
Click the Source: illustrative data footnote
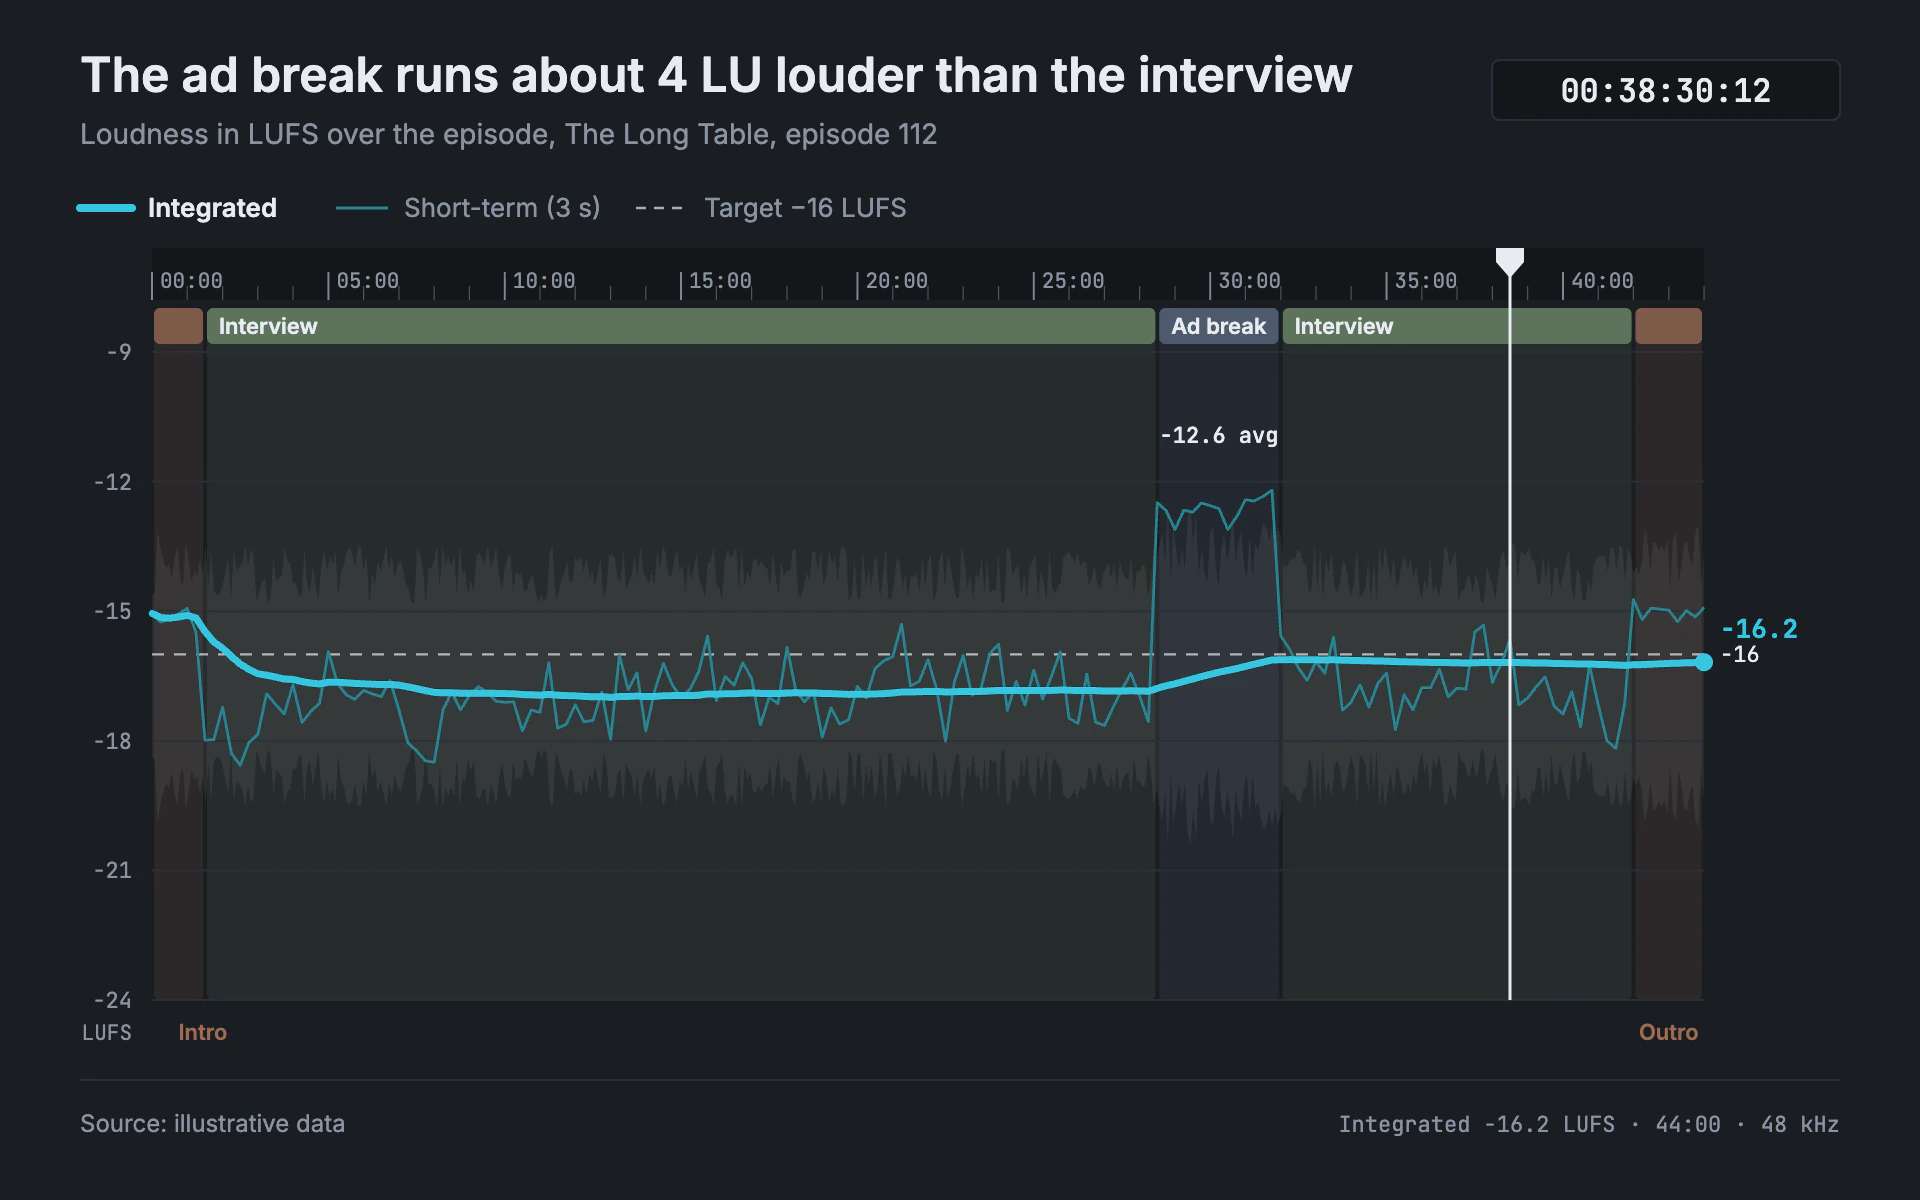[x=212, y=1124]
